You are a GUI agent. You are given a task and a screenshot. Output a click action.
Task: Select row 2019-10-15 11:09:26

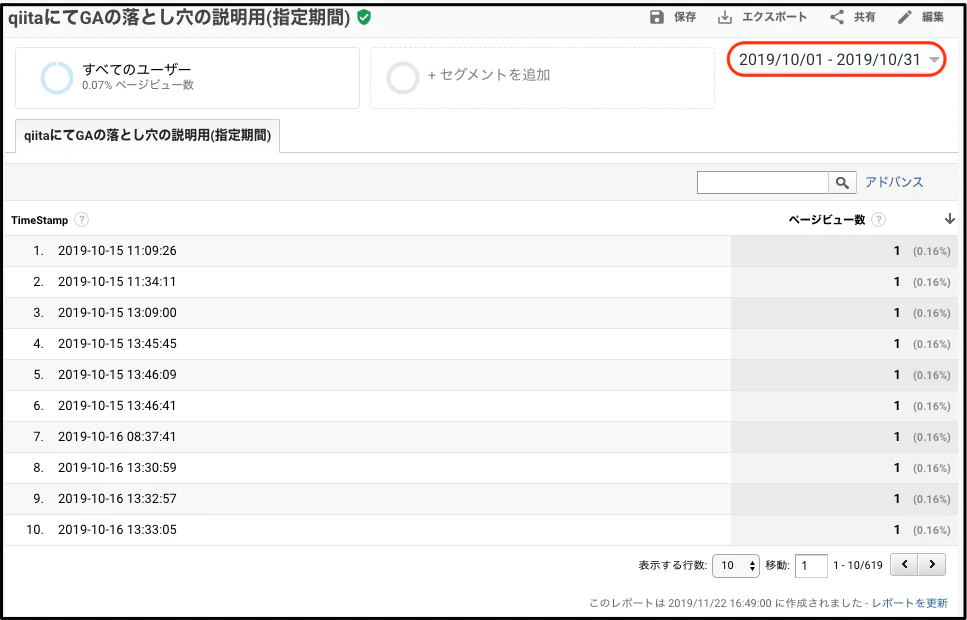[x=481, y=251]
